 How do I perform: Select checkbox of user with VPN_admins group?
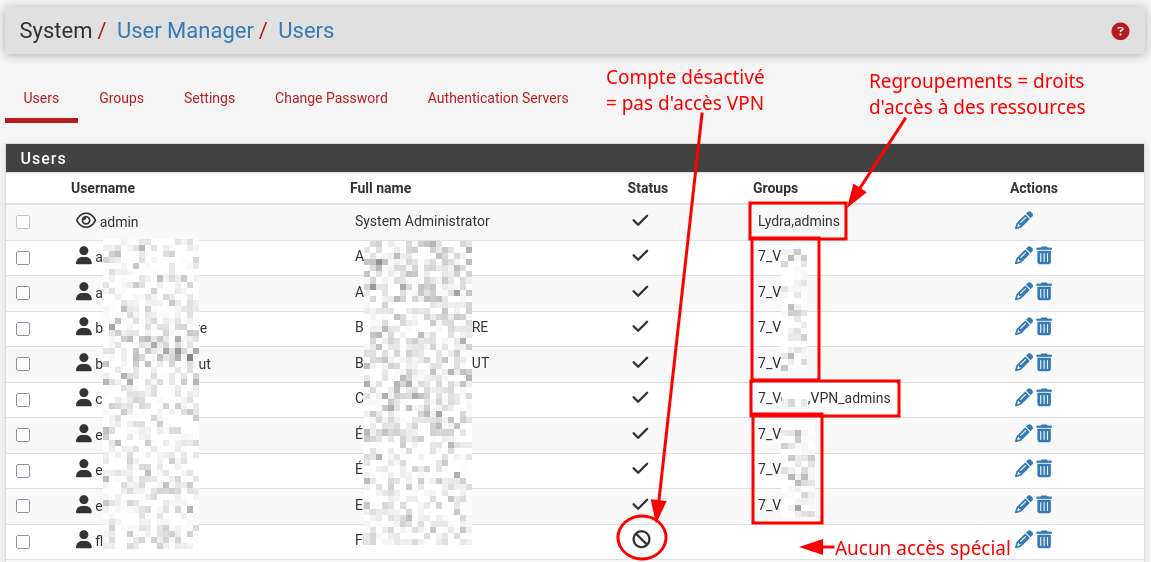(23, 399)
